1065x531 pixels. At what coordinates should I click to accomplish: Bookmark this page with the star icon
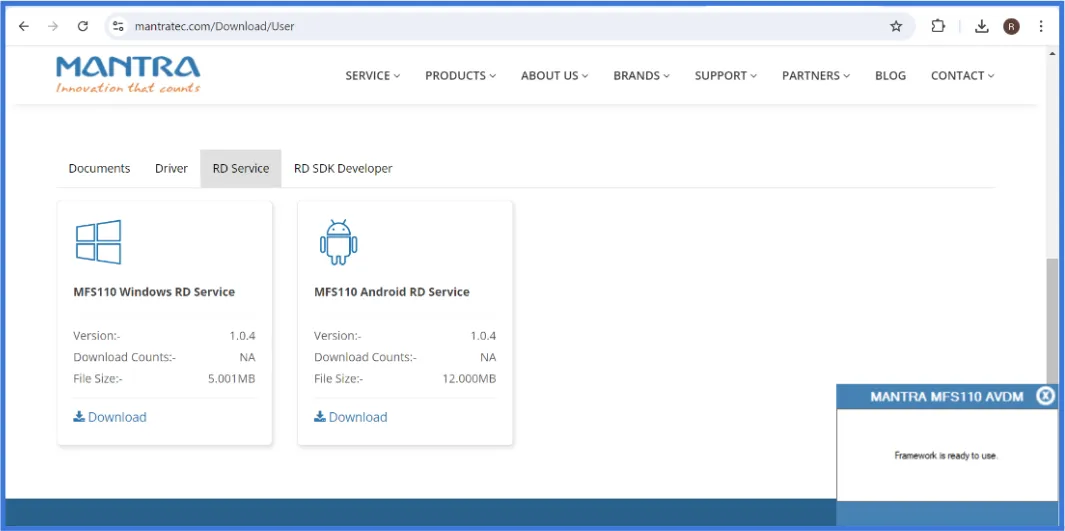coord(896,26)
